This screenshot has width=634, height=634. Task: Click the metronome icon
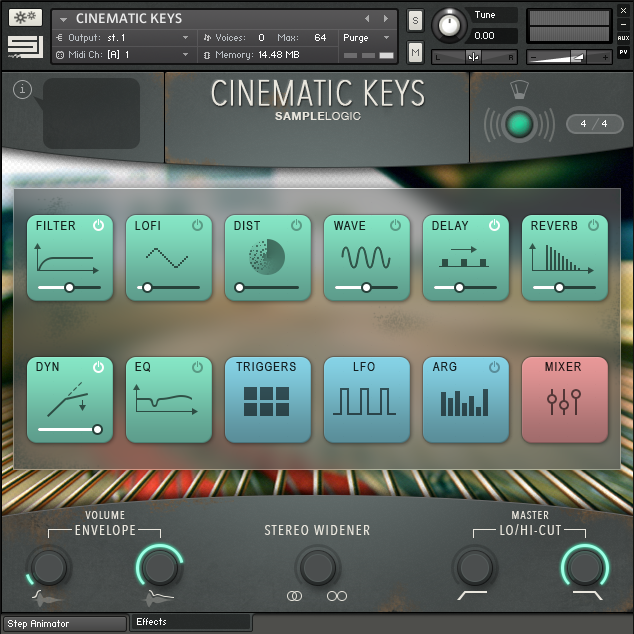coord(519,90)
